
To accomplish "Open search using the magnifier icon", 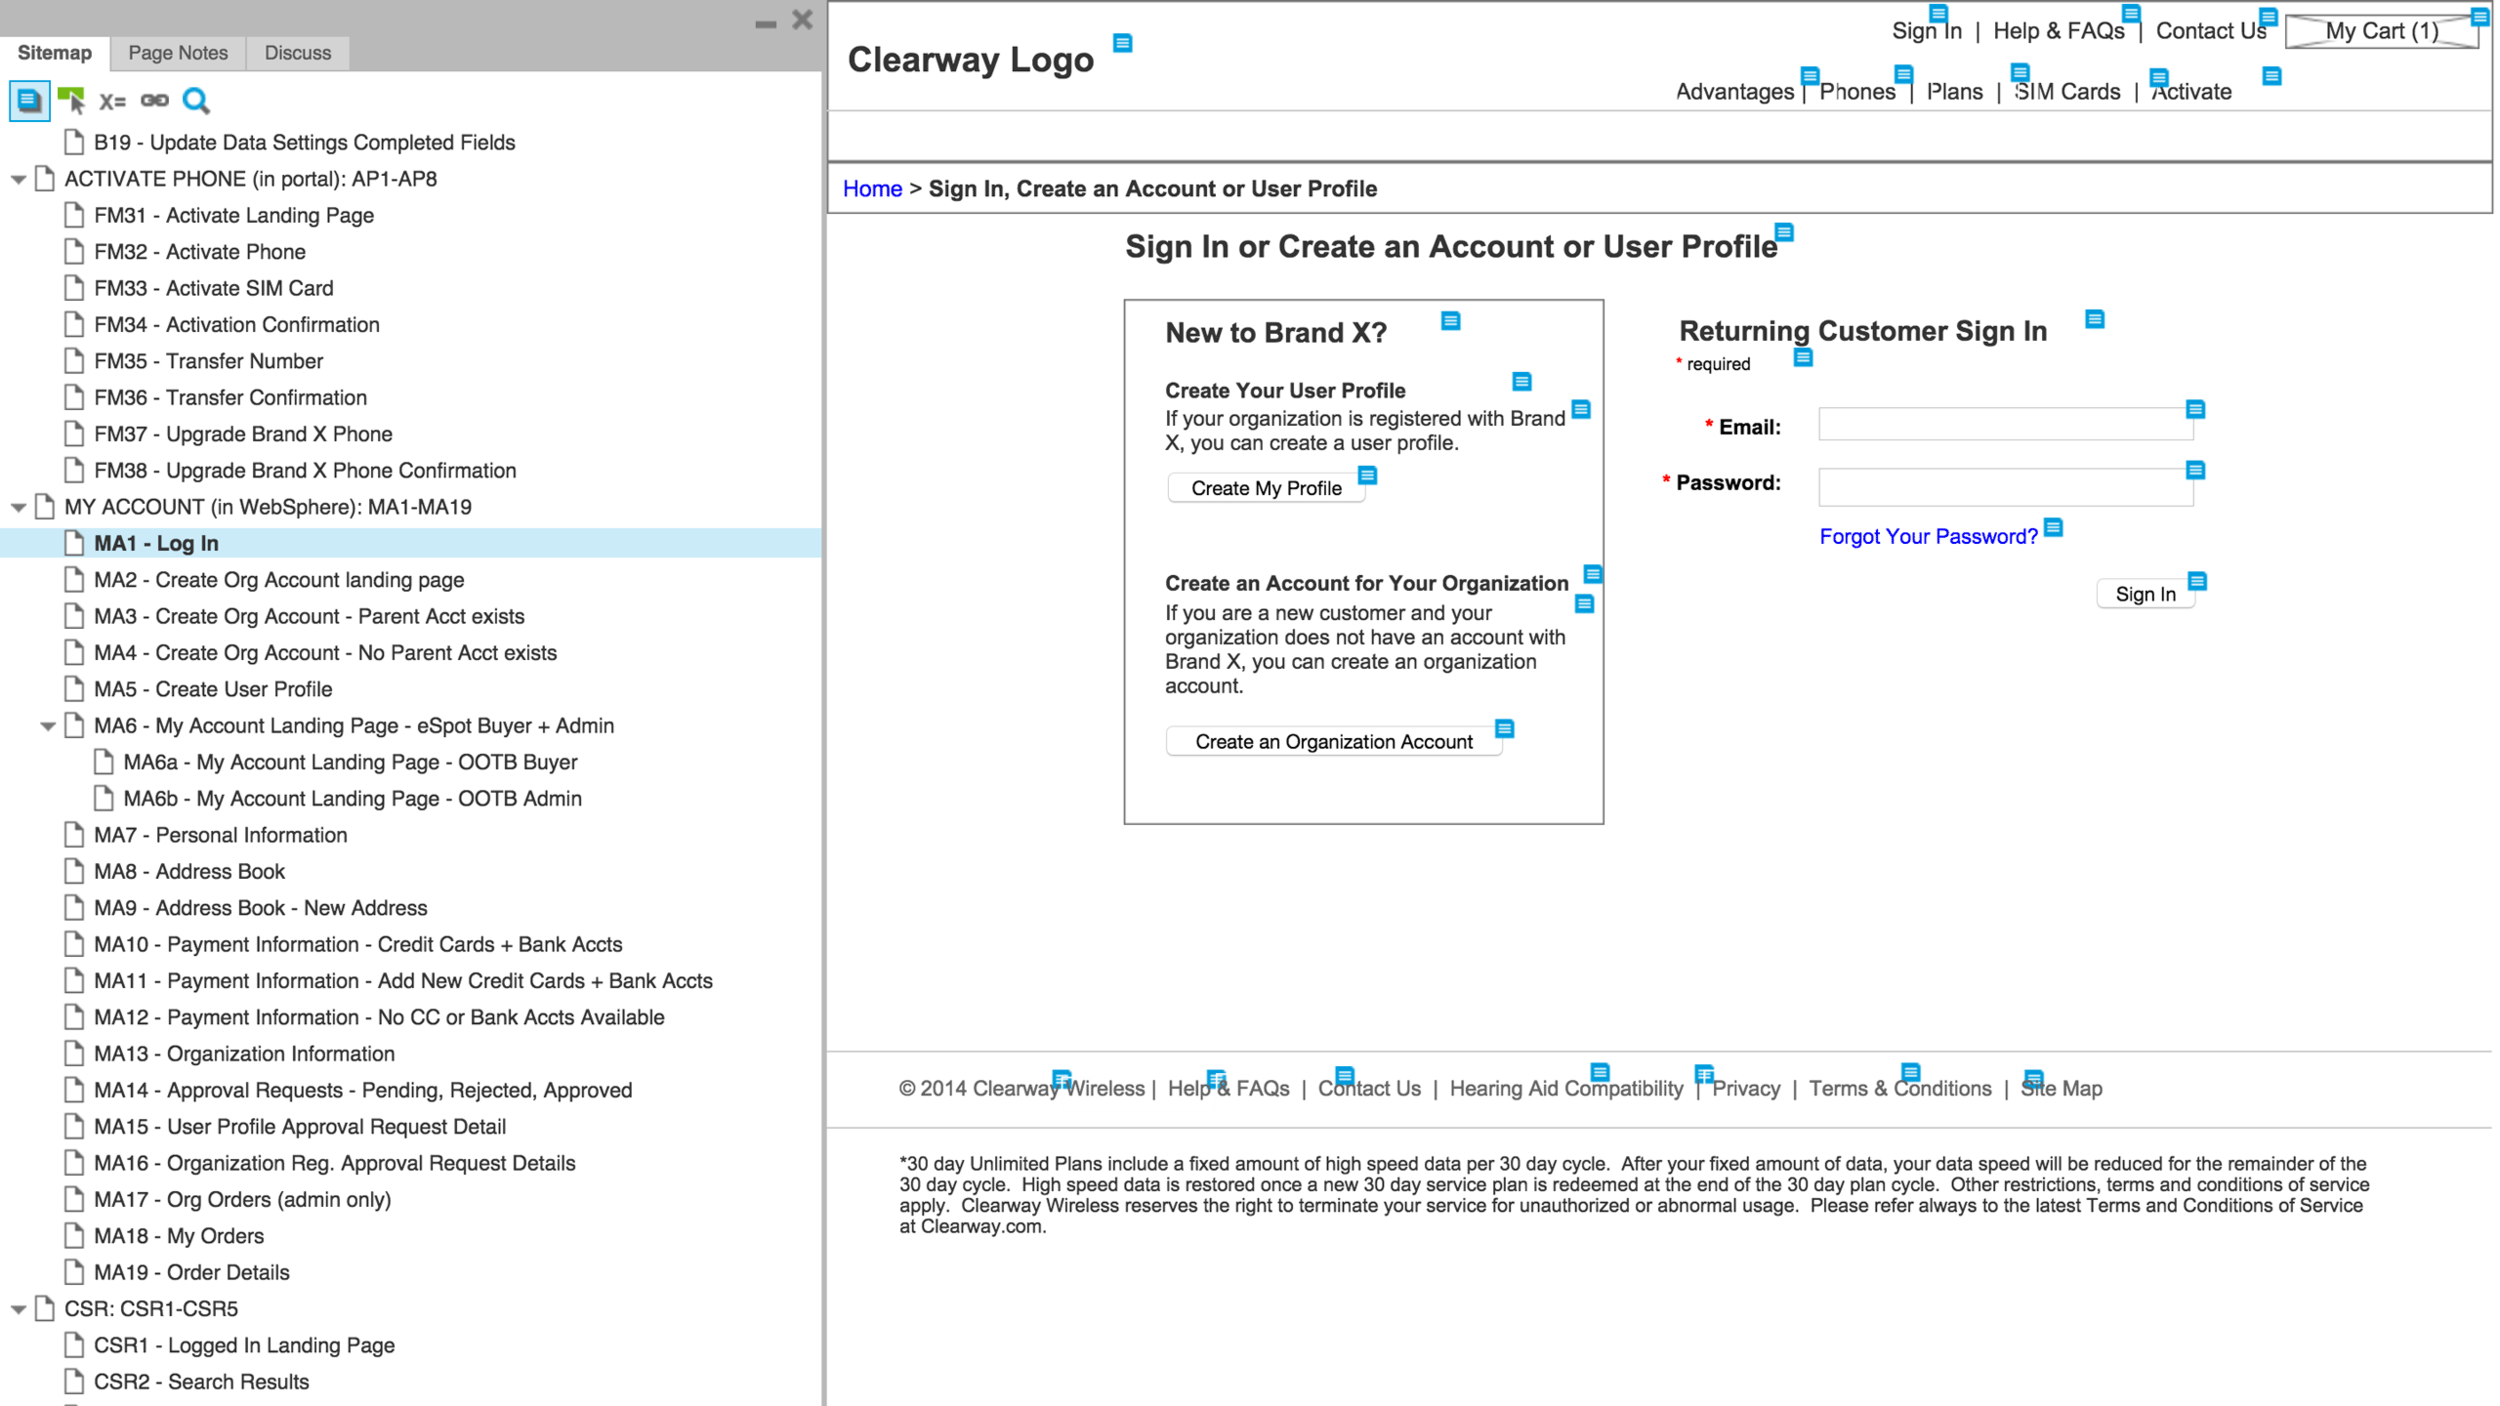I will [196, 100].
